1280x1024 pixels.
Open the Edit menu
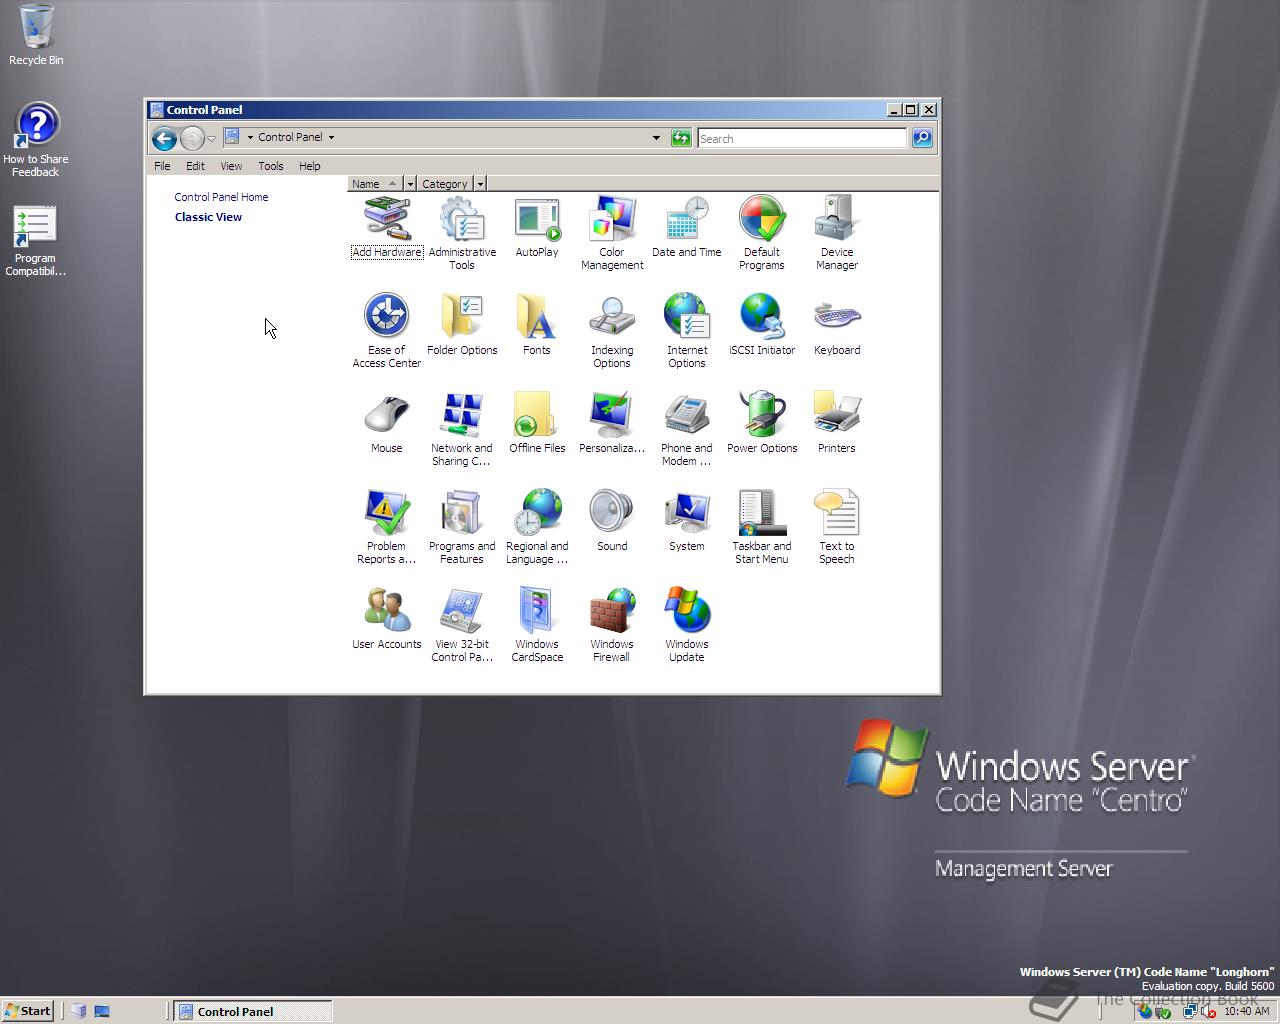click(x=195, y=166)
